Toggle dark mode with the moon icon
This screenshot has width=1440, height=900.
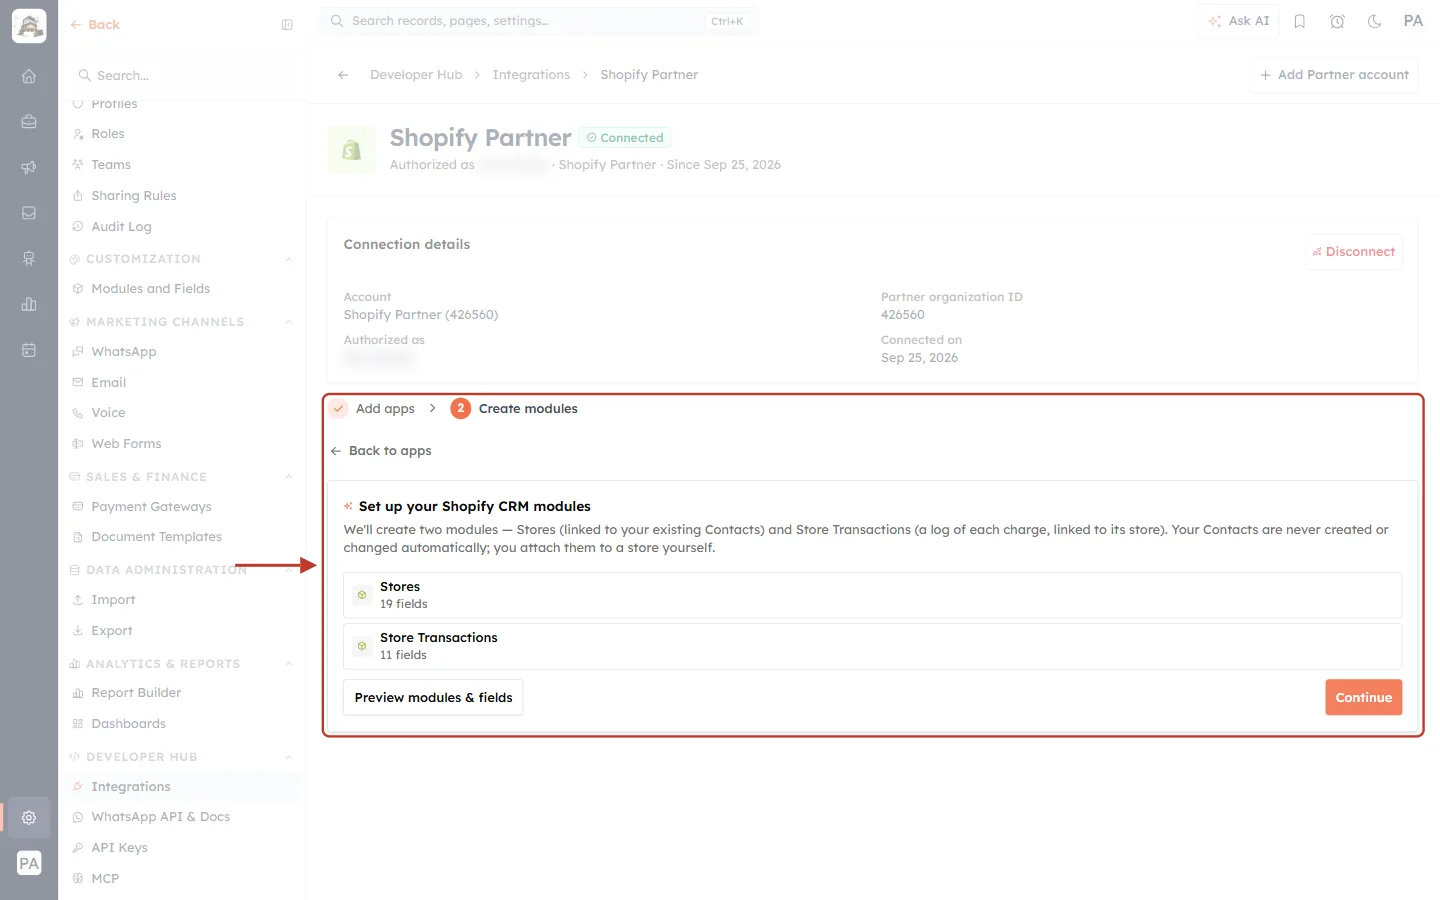pos(1375,21)
